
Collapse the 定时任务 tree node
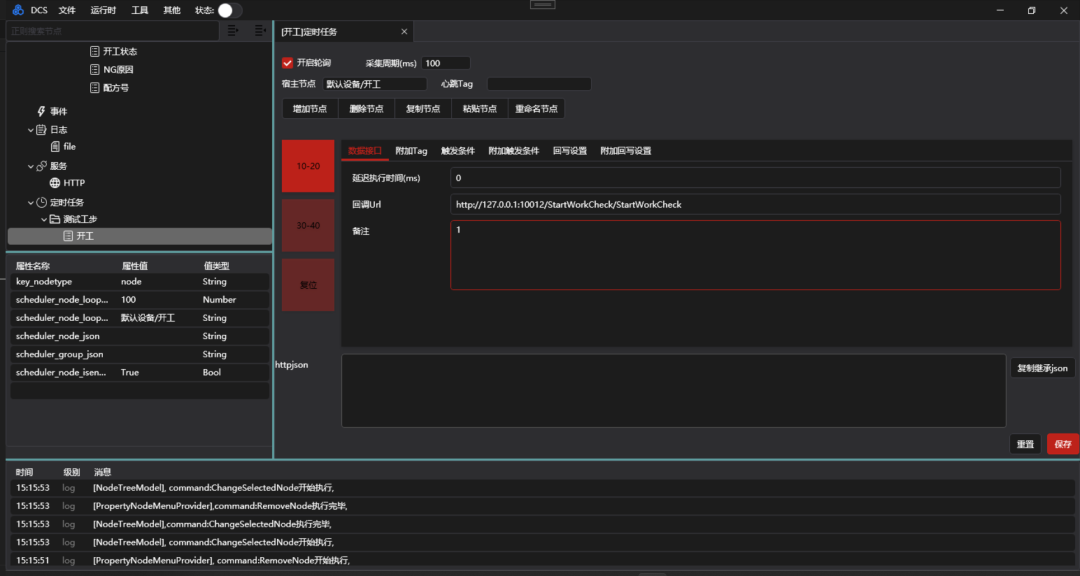tap(30, 203)
